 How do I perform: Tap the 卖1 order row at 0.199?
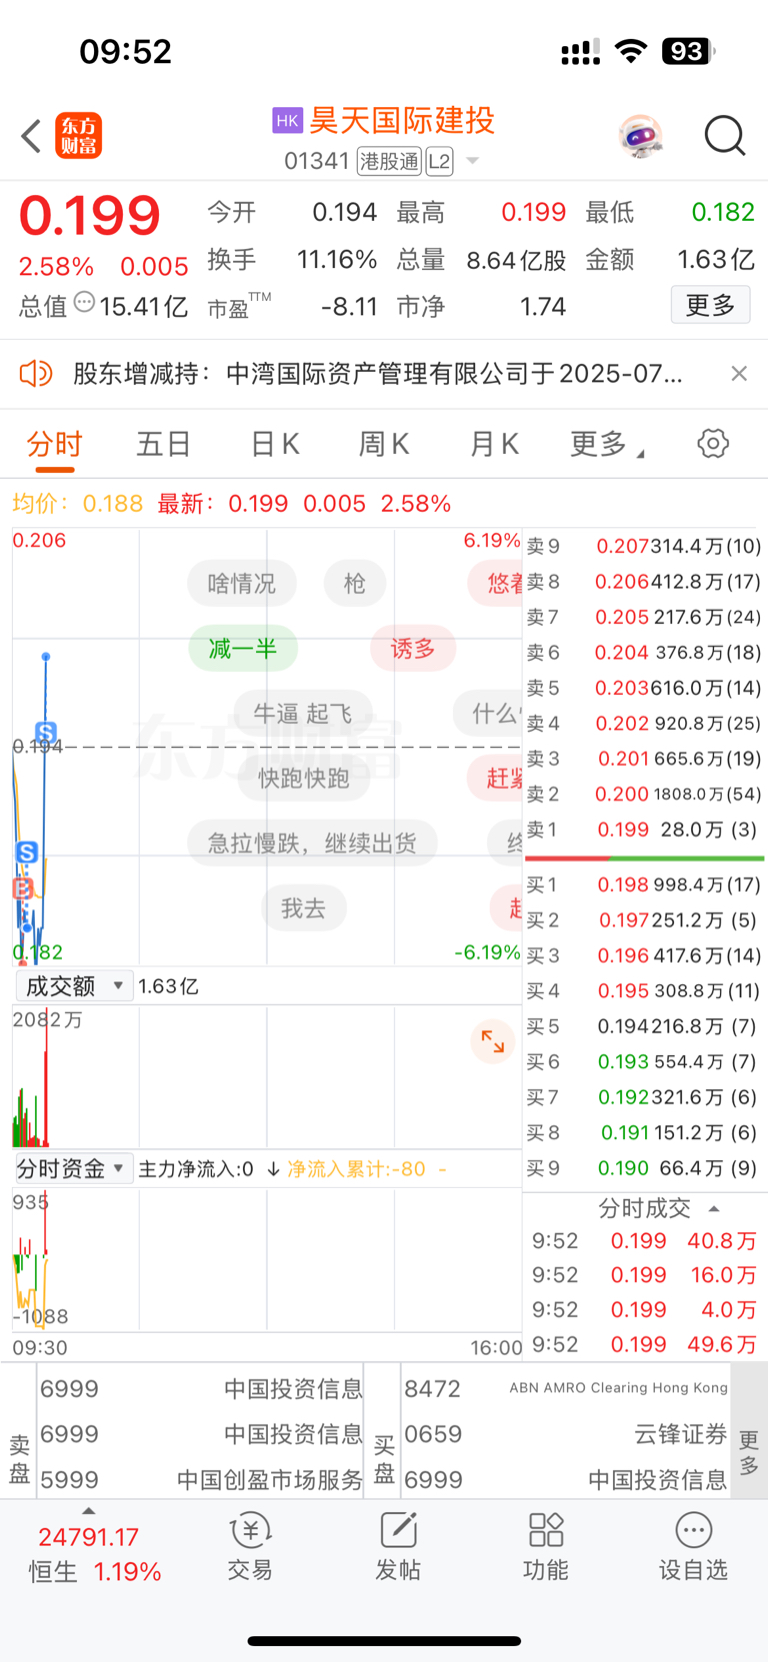pyautogui.click(x=645, y=830)
